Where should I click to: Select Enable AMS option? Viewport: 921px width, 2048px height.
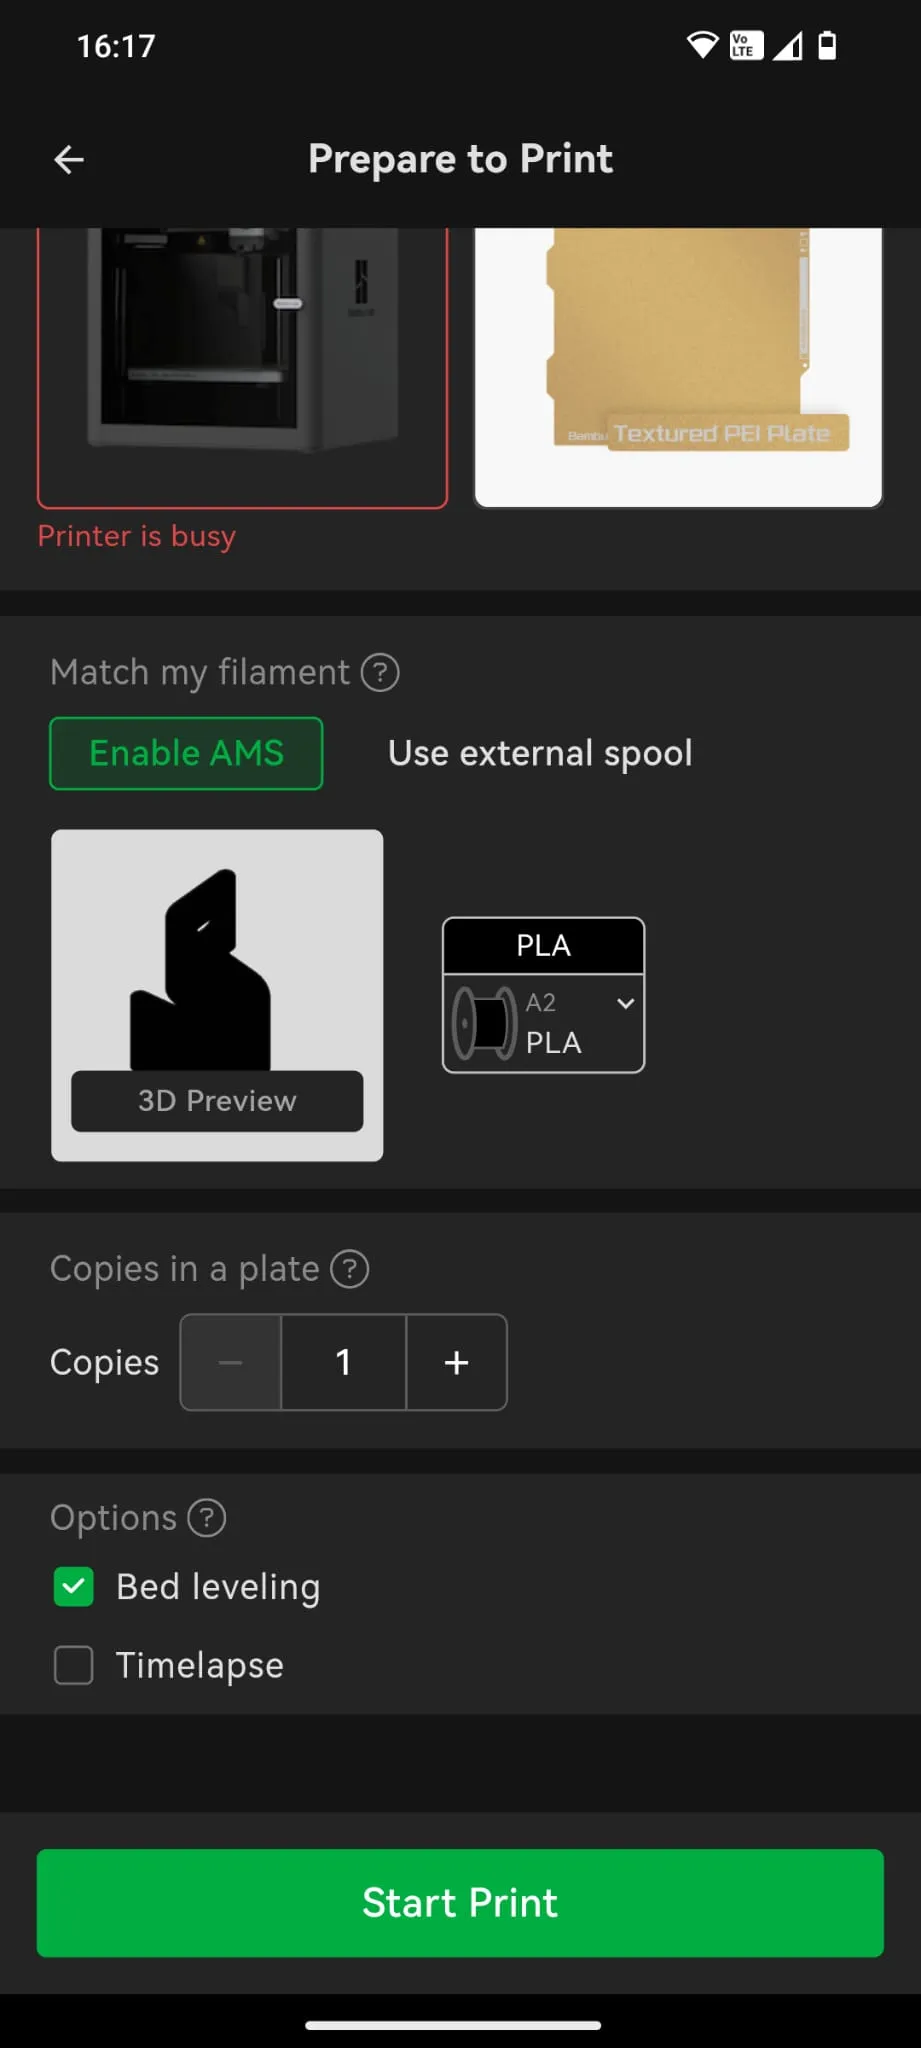point(186,754)
